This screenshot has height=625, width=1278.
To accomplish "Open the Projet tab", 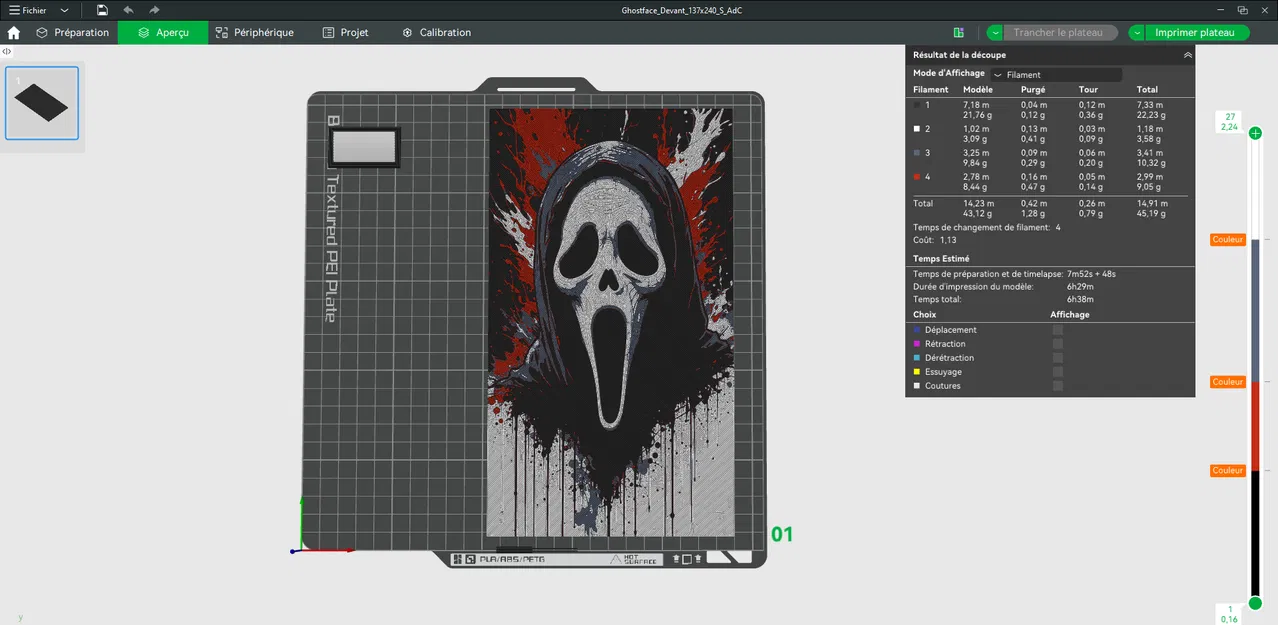I will pos(345,32).
